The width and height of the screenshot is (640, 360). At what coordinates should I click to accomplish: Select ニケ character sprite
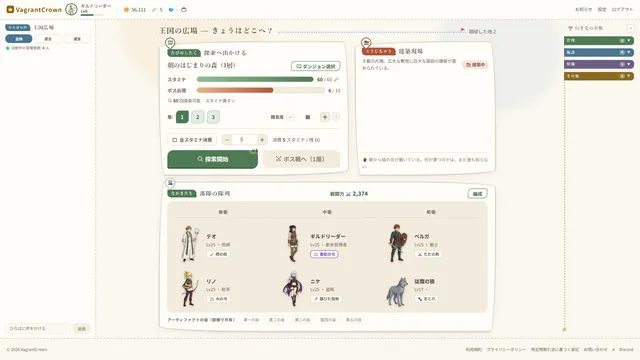(293, 289)
